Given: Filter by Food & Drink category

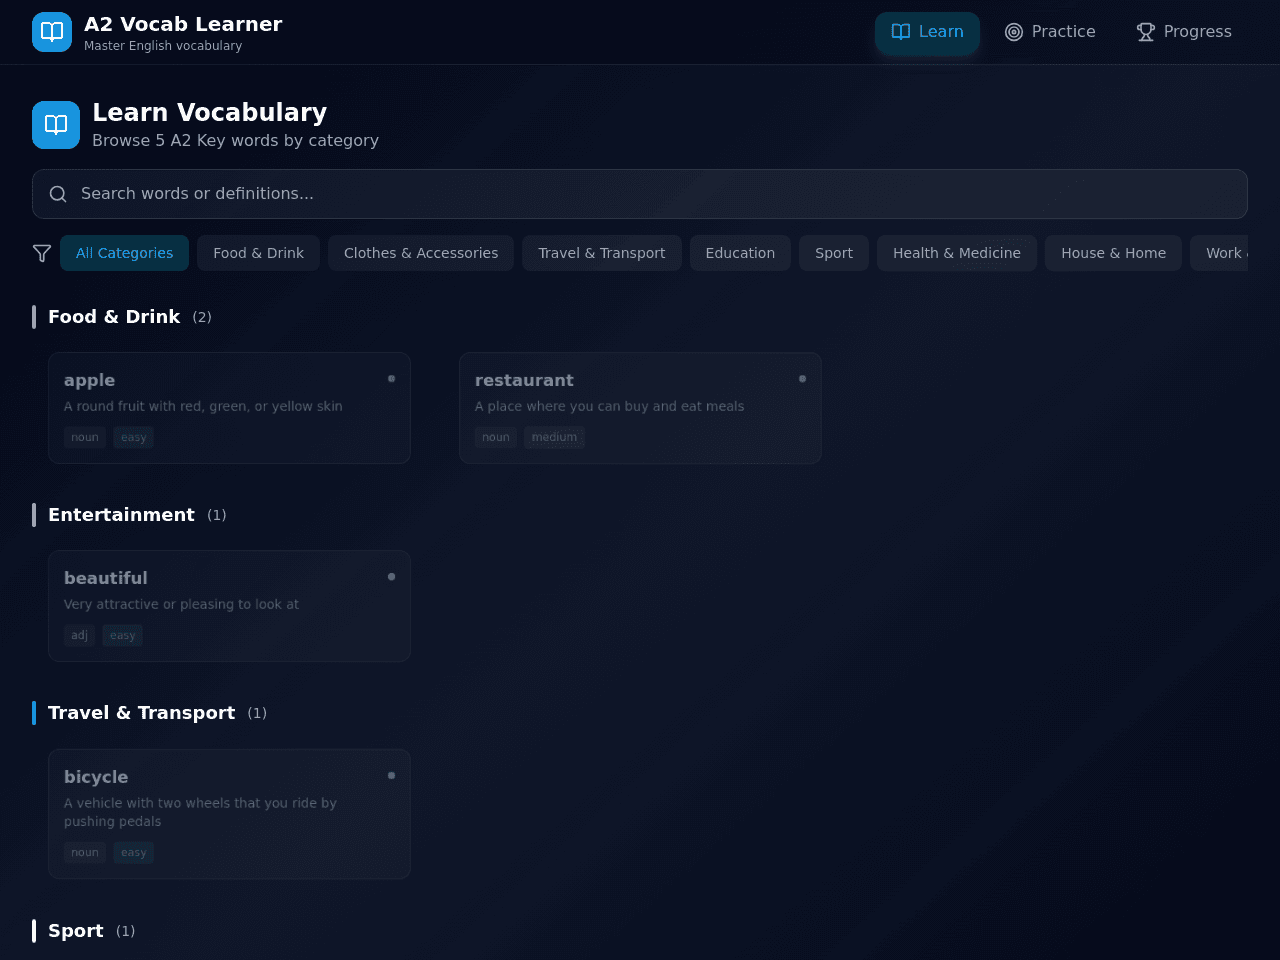Looking at the screenshot, I should (x=258, y=253).
